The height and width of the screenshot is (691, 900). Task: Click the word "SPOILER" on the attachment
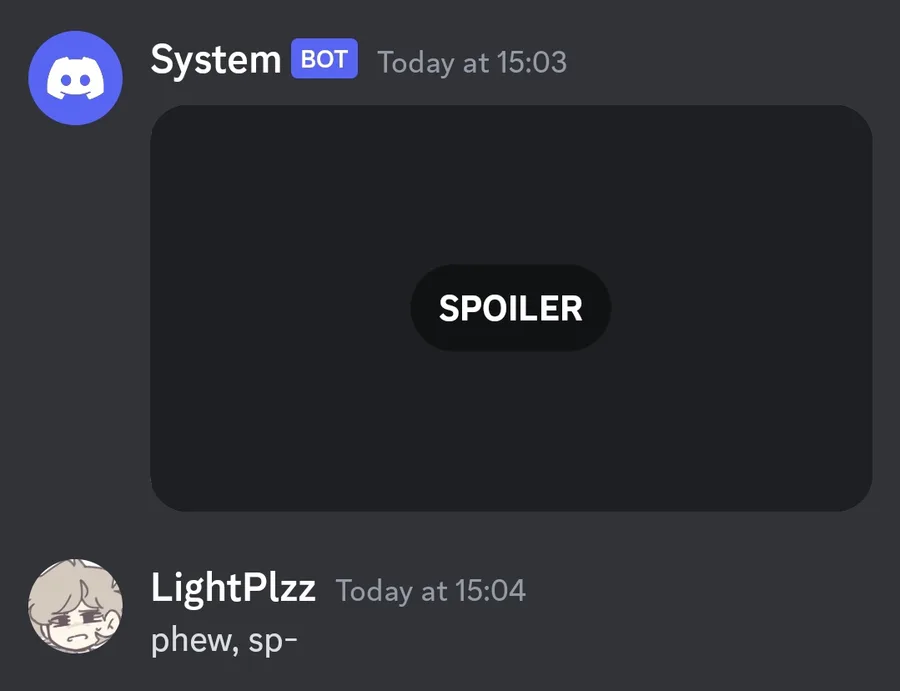click(510, 308)
